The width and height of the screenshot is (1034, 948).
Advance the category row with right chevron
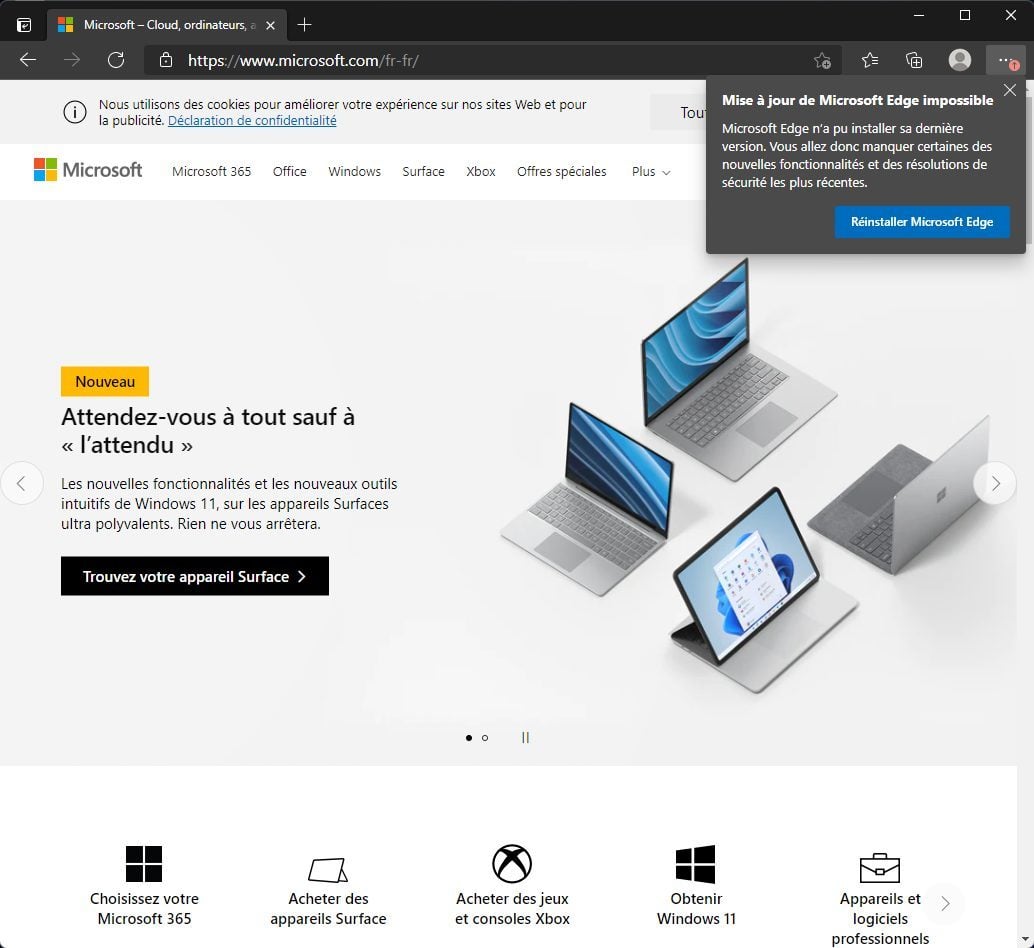pyautogui.click(x=945, y=903)
